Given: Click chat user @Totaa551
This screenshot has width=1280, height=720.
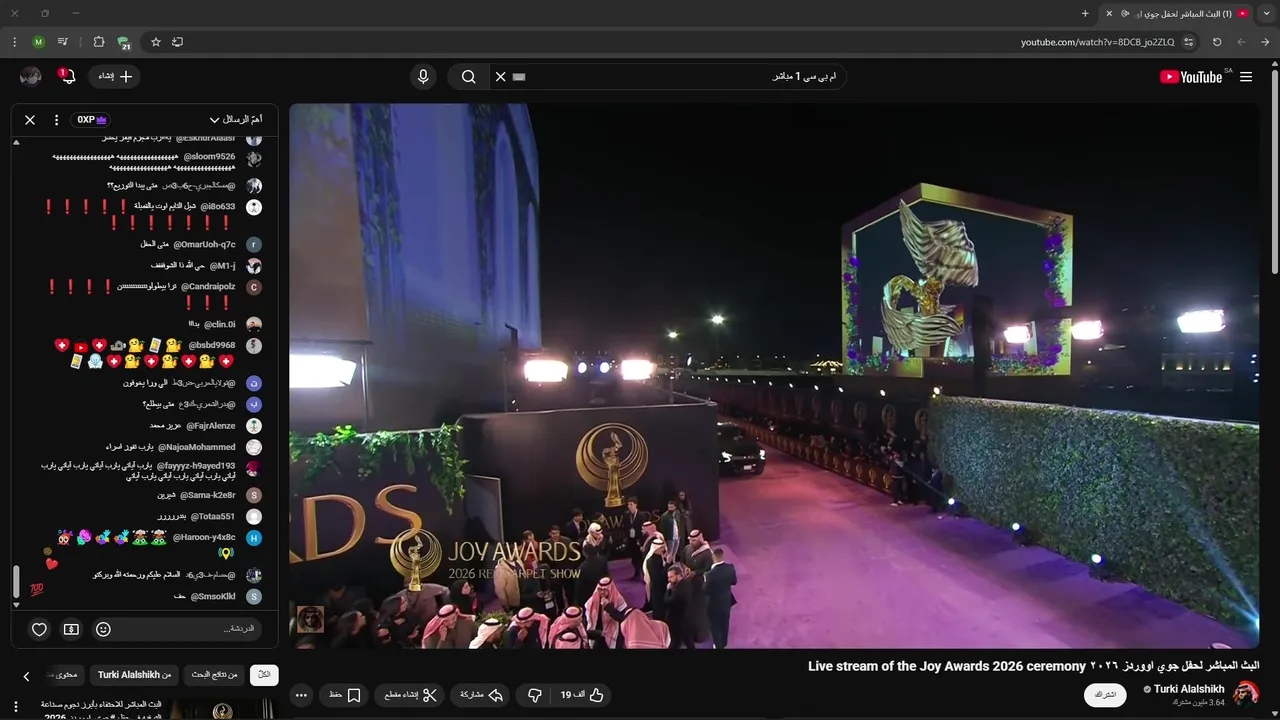Looking at the screenshot, I should tap(211, 516).
